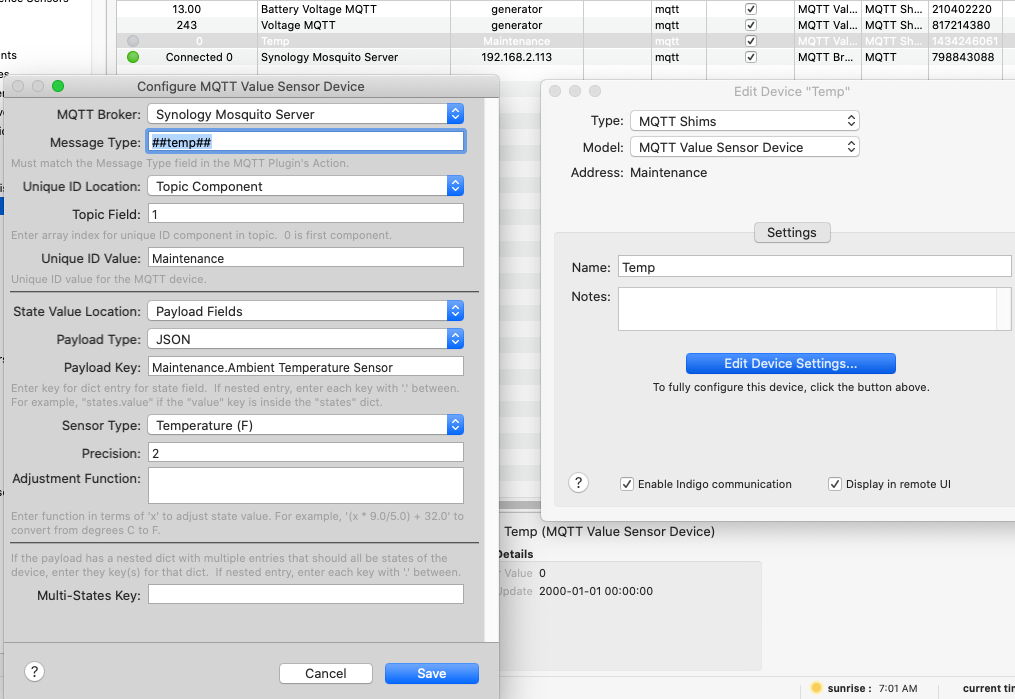This screenshot has width=1015, height=699.
Task: Click Connected 0 state cell
Action: [x=199, y=57]
